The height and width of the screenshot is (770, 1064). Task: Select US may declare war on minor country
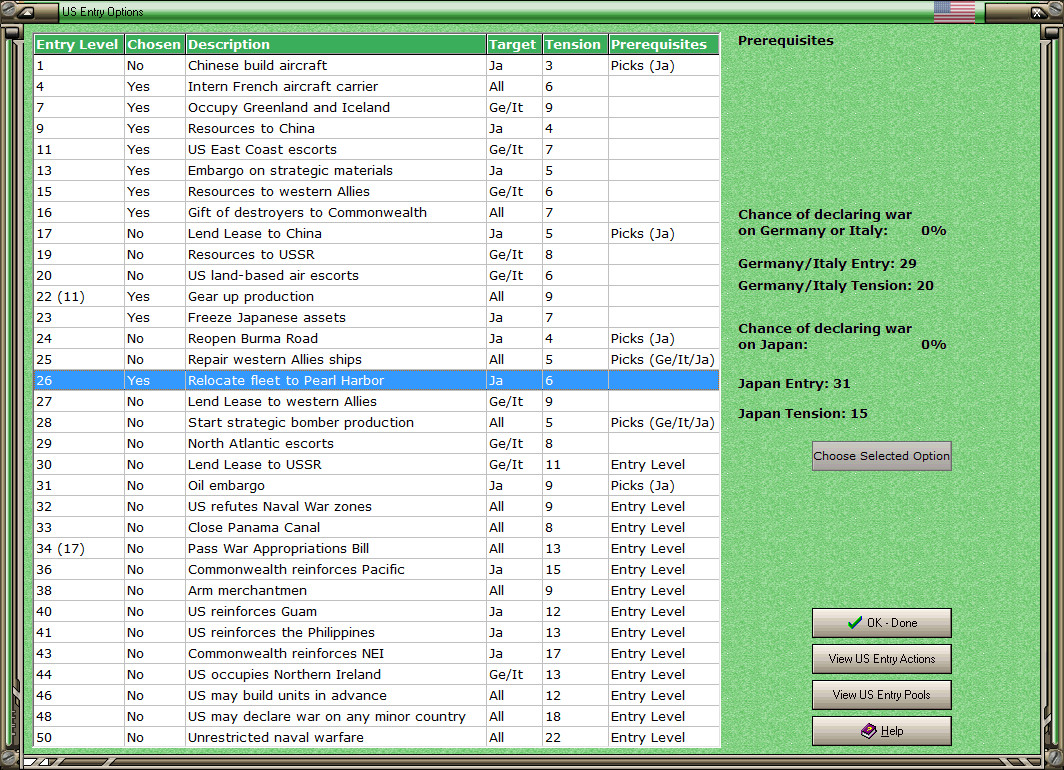377,717
